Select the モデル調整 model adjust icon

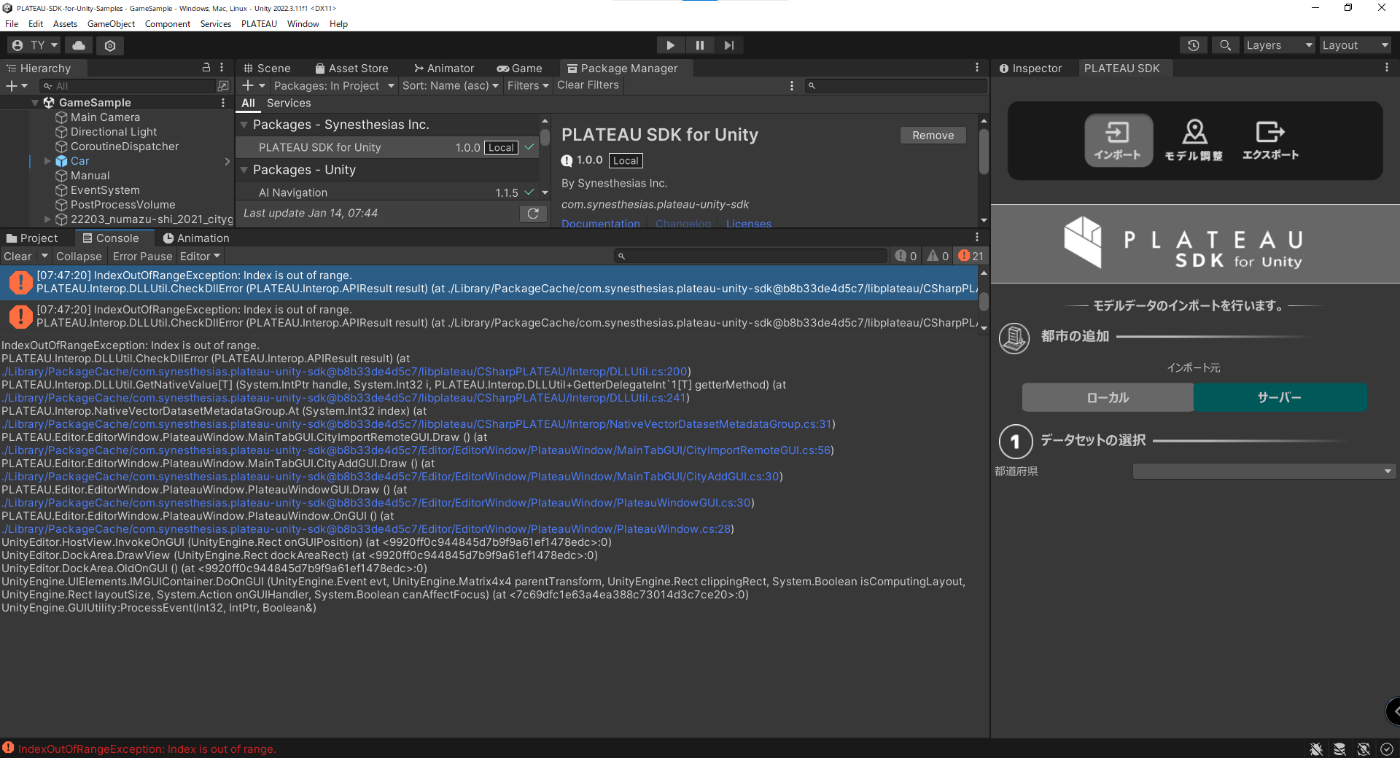(1194, 140)
